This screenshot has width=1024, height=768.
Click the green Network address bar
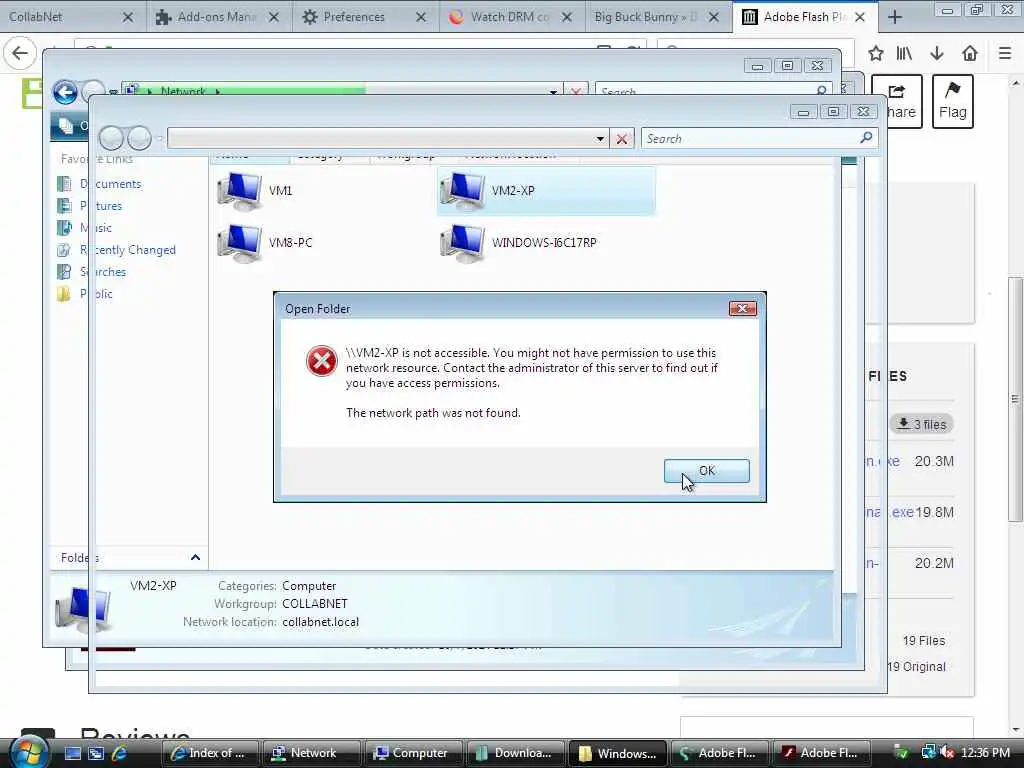340,91
